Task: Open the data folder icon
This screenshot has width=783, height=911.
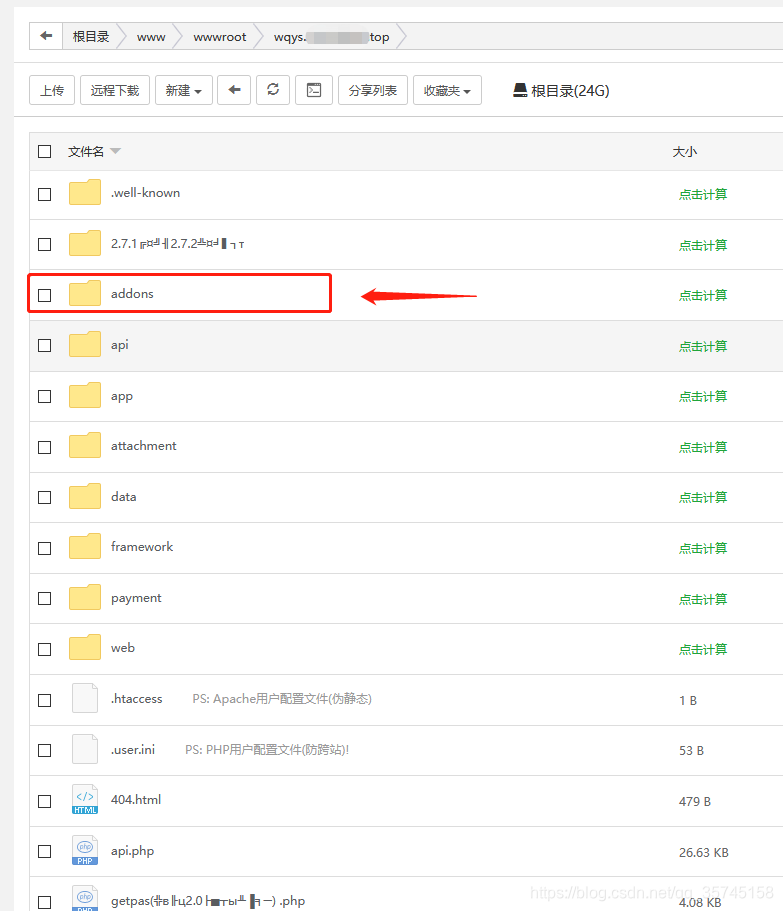Action: pyautogui.click(x=85, y=497)
